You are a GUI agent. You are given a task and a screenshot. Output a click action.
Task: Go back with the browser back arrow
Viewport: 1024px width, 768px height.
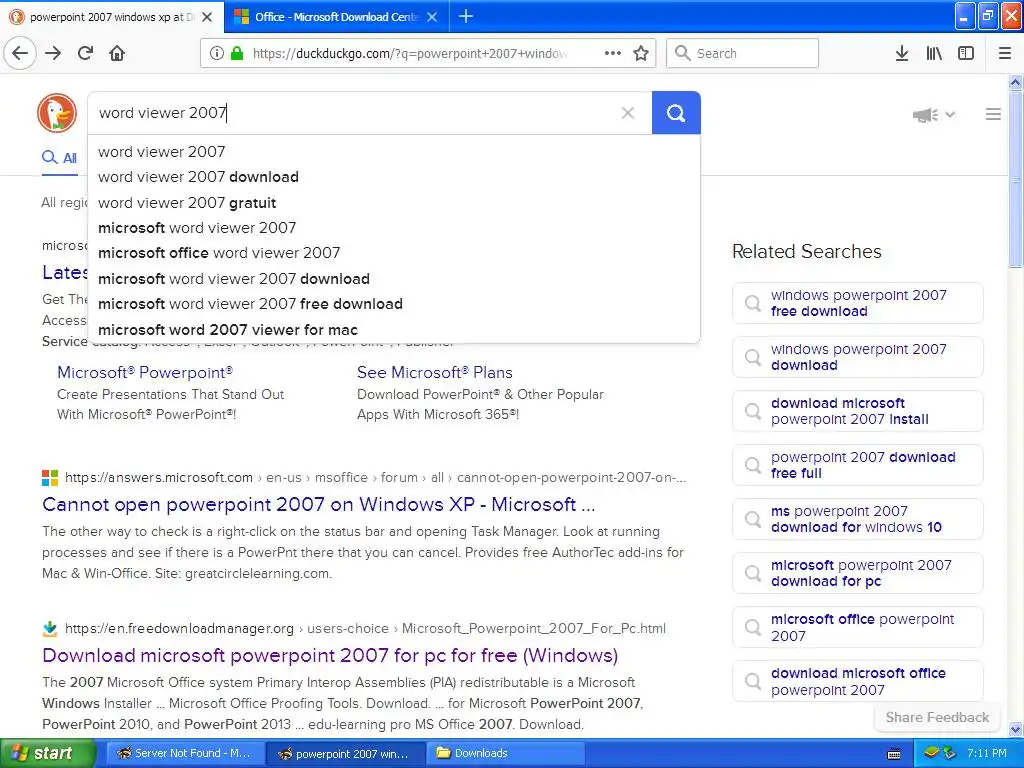click(x=20, y=53)
